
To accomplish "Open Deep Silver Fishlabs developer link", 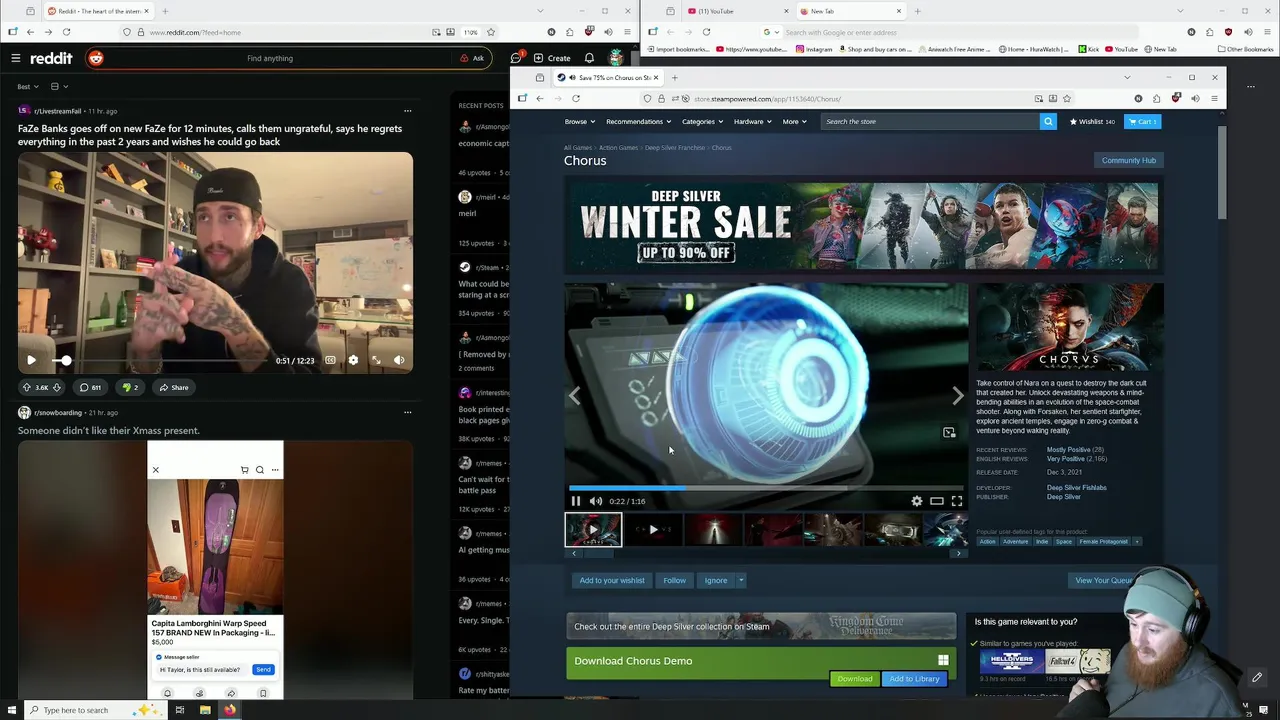I will pos(1076,488).
